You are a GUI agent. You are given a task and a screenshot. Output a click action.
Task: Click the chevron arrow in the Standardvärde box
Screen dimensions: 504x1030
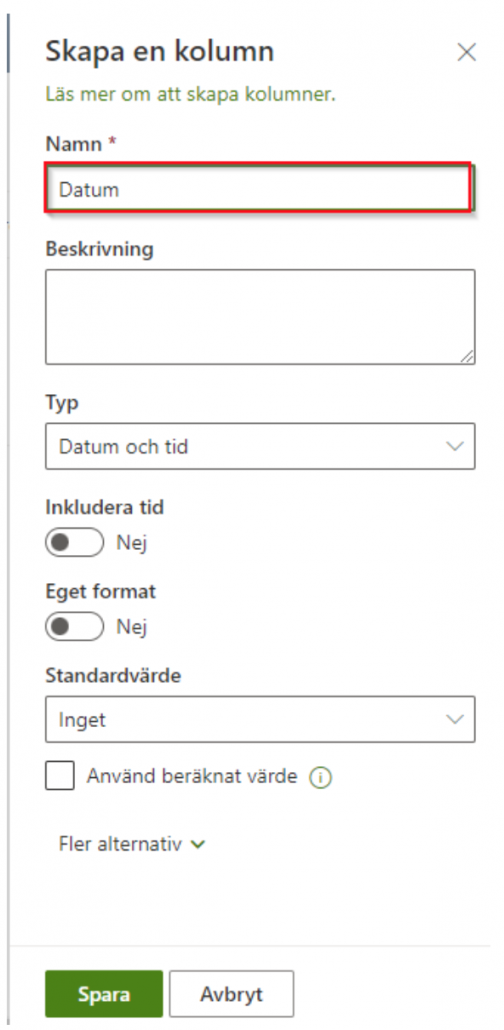click(455, 720)
